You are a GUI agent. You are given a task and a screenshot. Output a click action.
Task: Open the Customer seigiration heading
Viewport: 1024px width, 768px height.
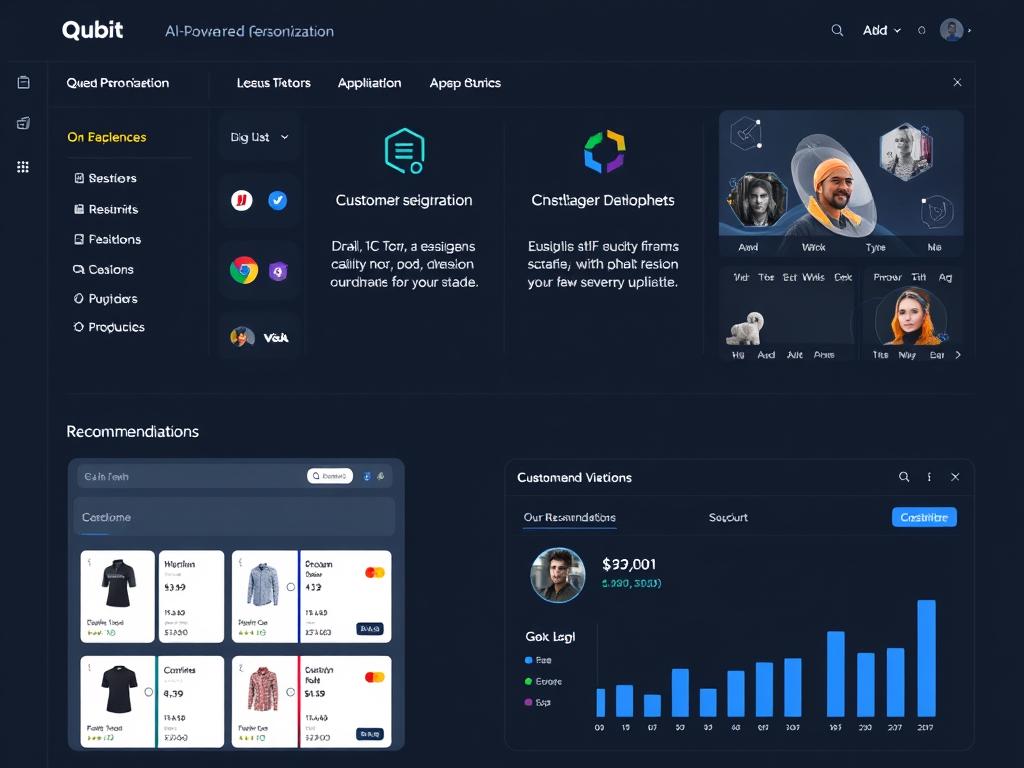point(404,200)
